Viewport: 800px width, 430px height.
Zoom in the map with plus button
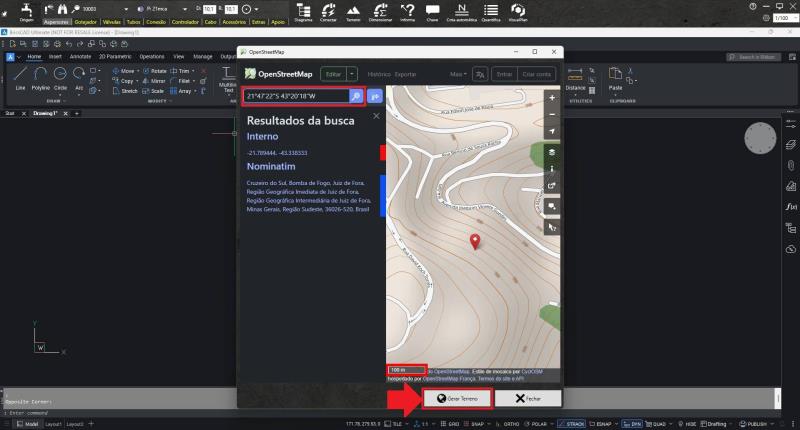click(551, 98)
